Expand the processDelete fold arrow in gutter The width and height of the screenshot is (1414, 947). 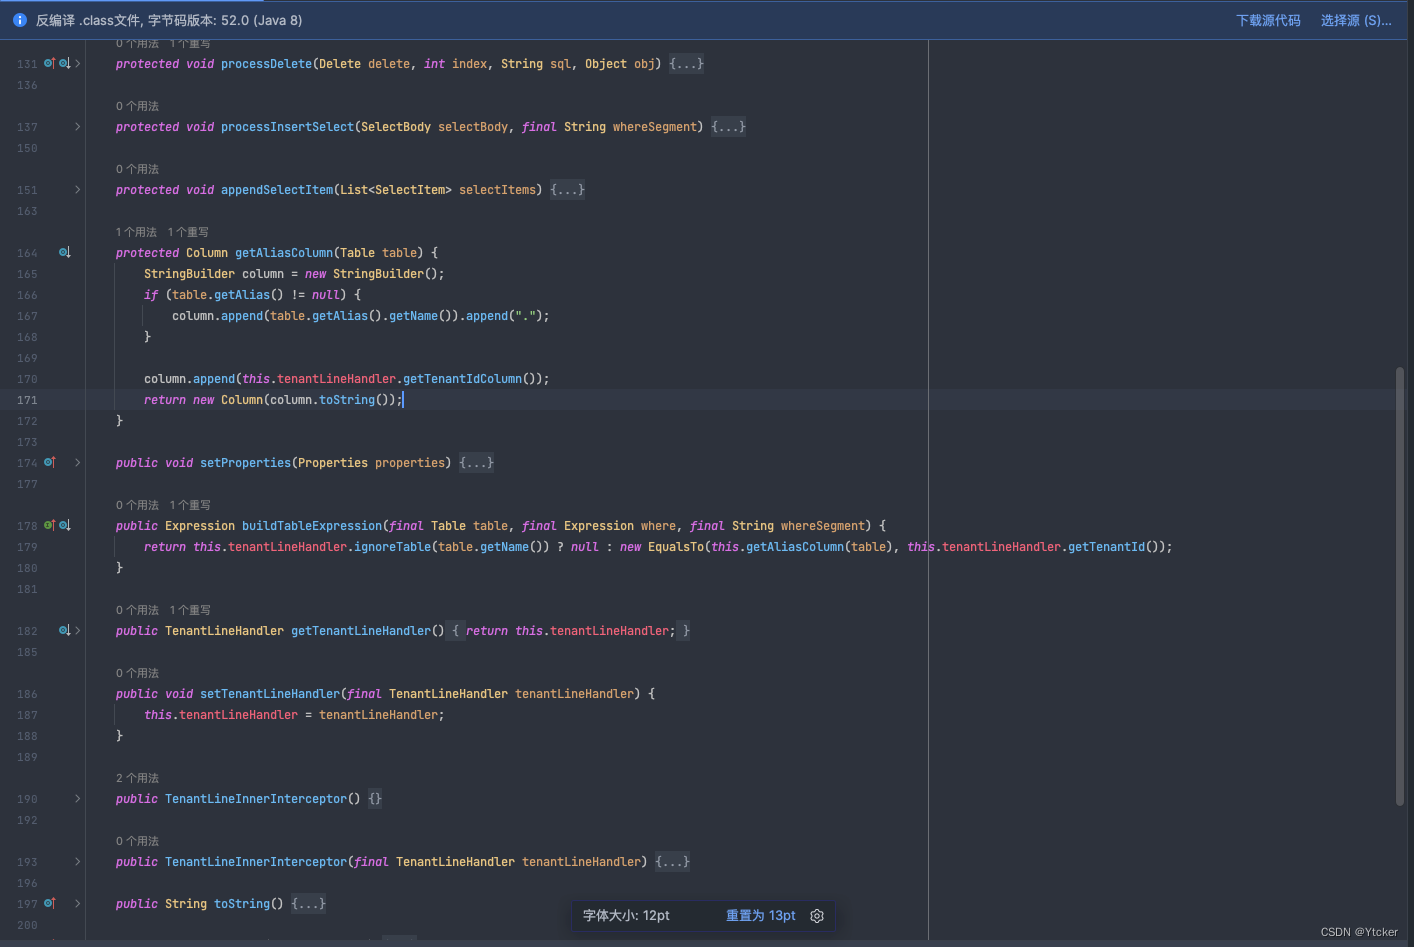[78, 63]
